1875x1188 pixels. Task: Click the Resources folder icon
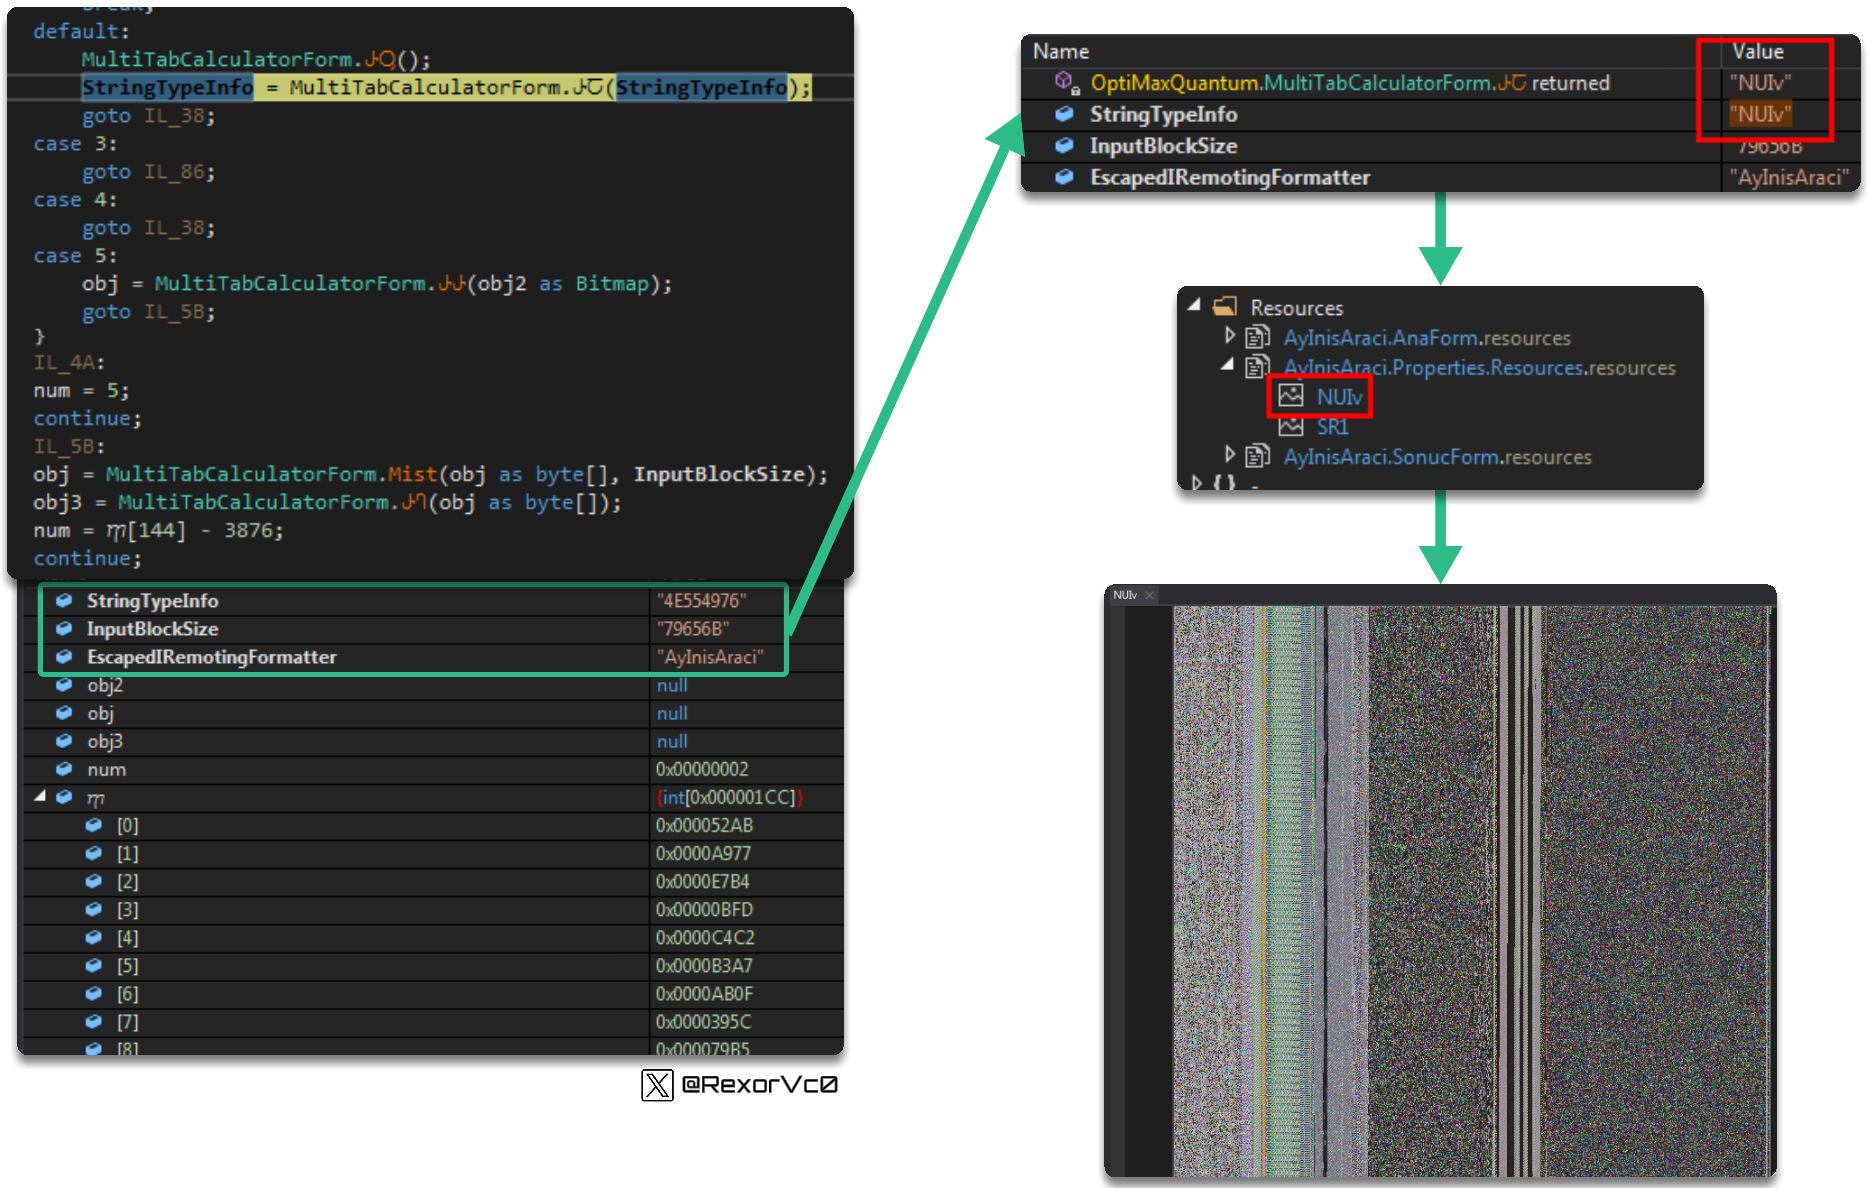(1225, 306)
